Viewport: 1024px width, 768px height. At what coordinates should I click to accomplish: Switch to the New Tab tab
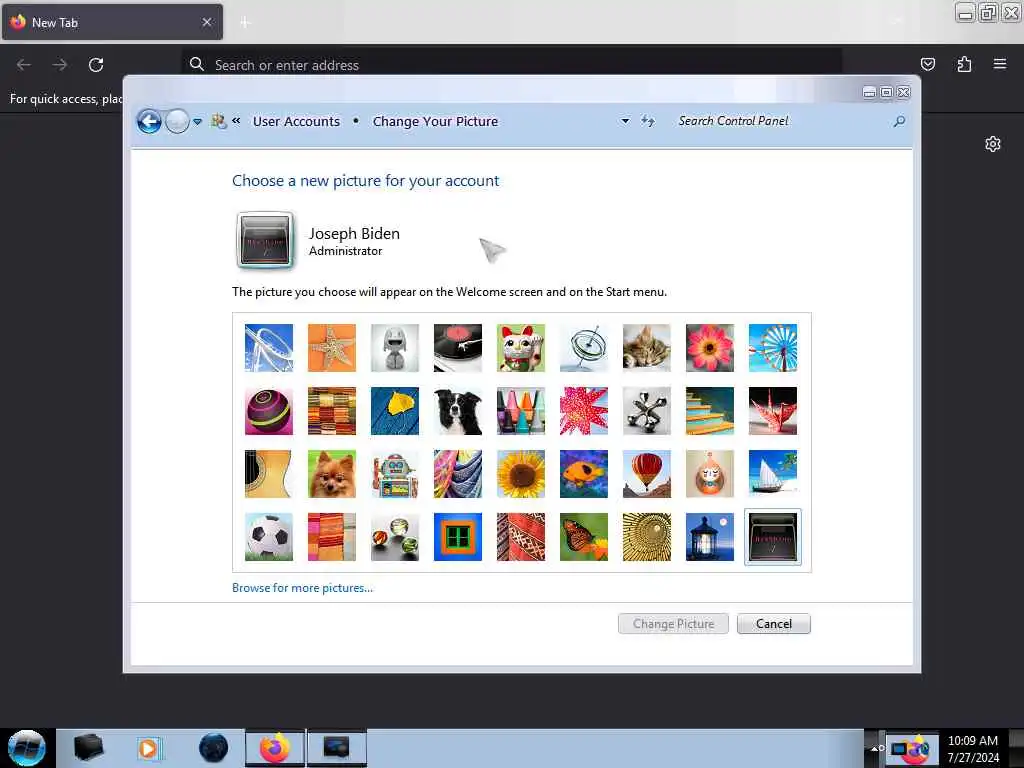[x=112, y=22]
